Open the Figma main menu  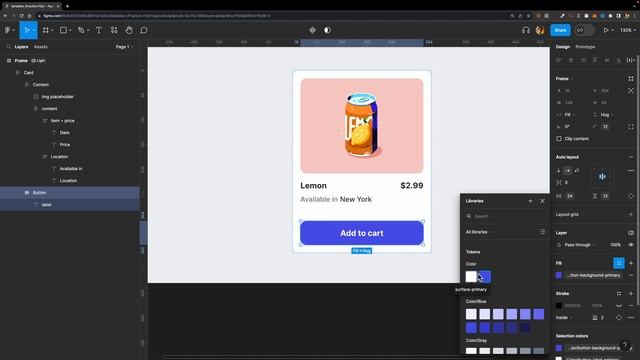click(x=8, y=30)
